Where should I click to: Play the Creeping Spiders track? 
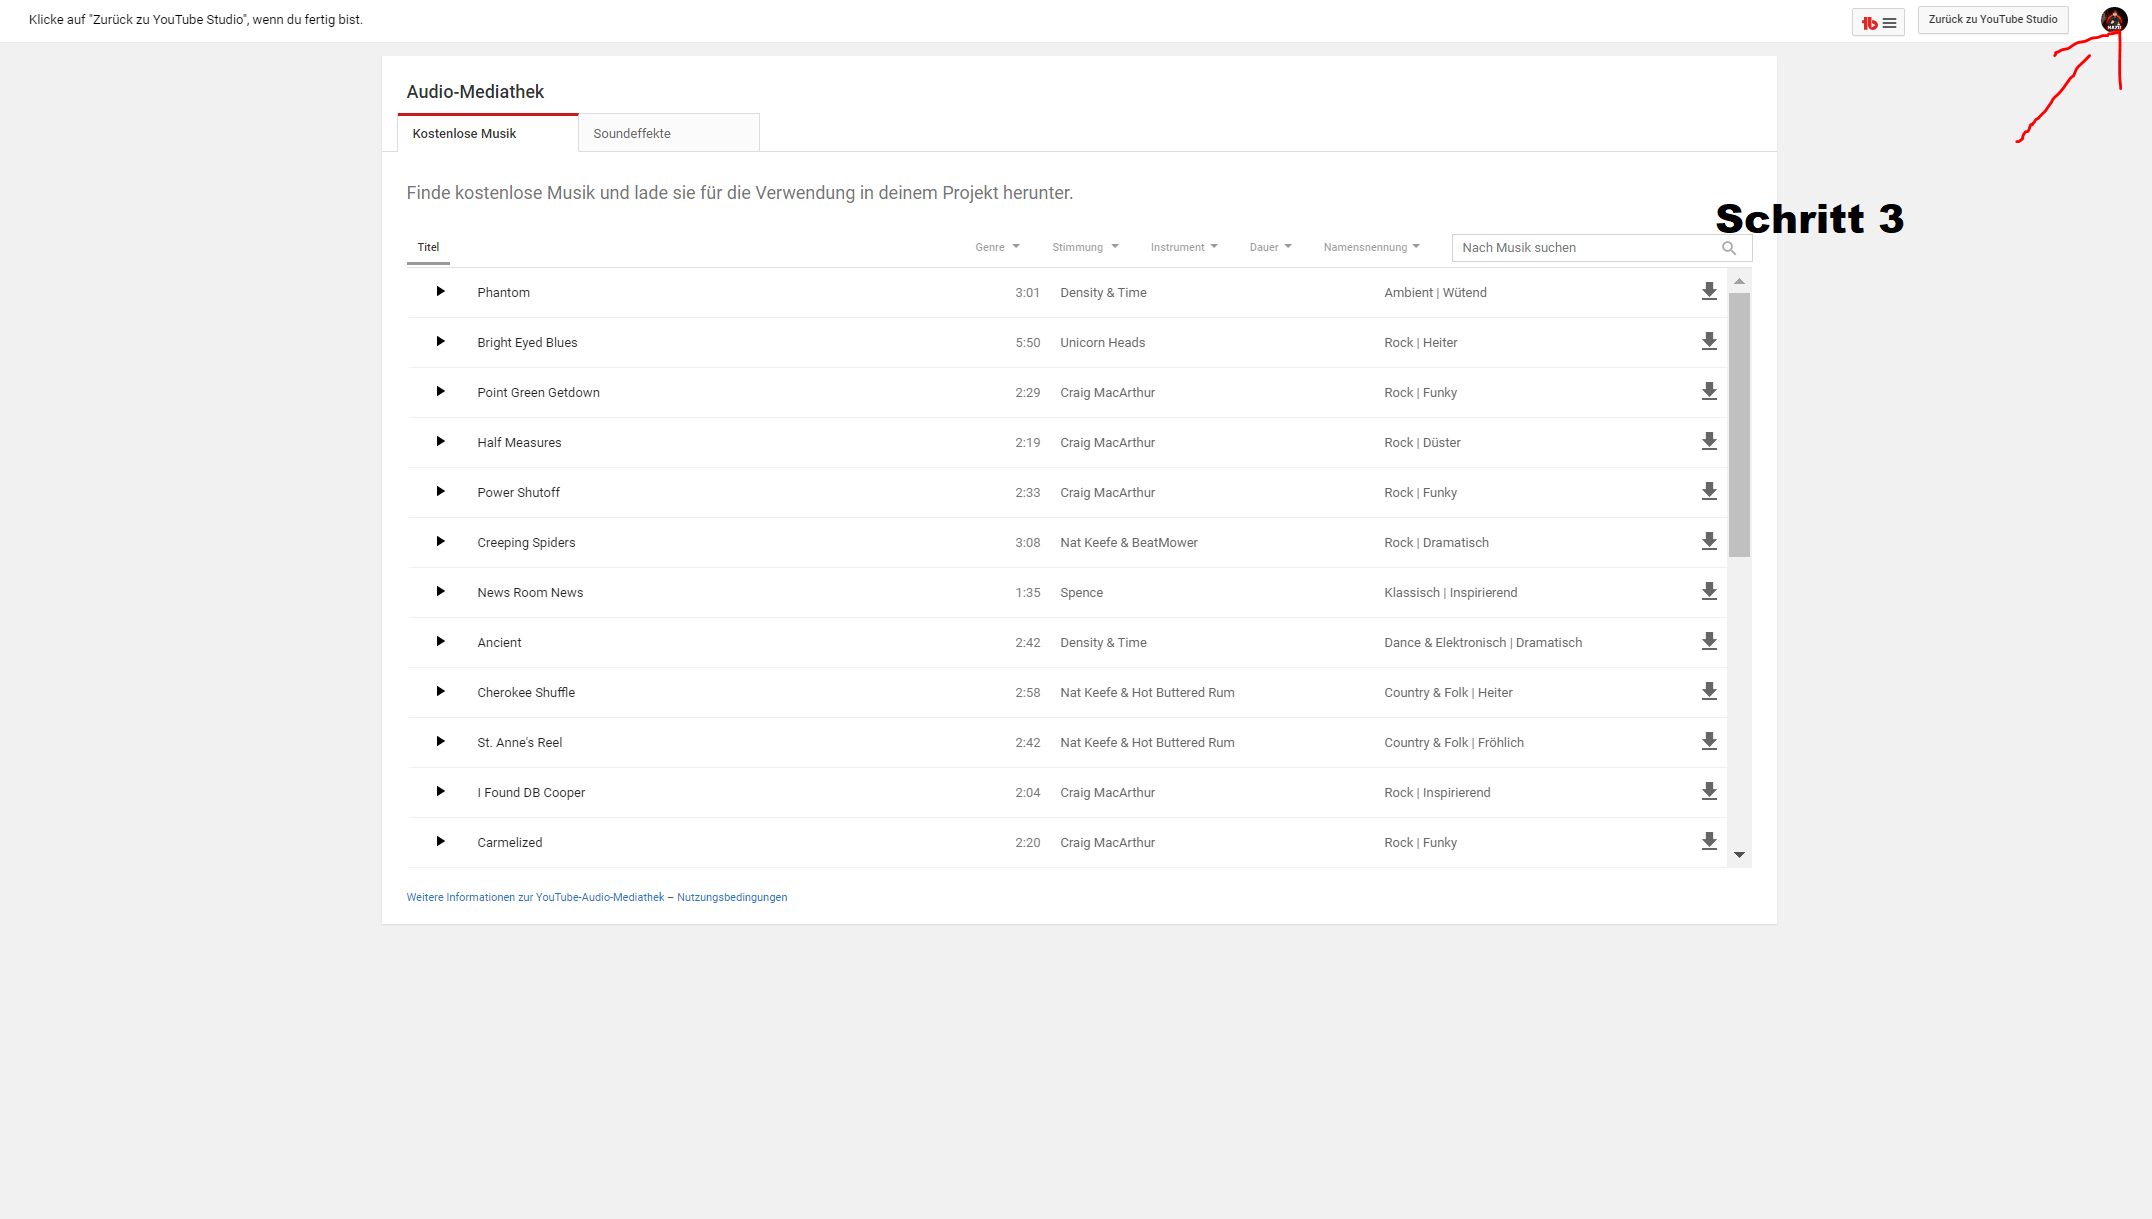440,542
